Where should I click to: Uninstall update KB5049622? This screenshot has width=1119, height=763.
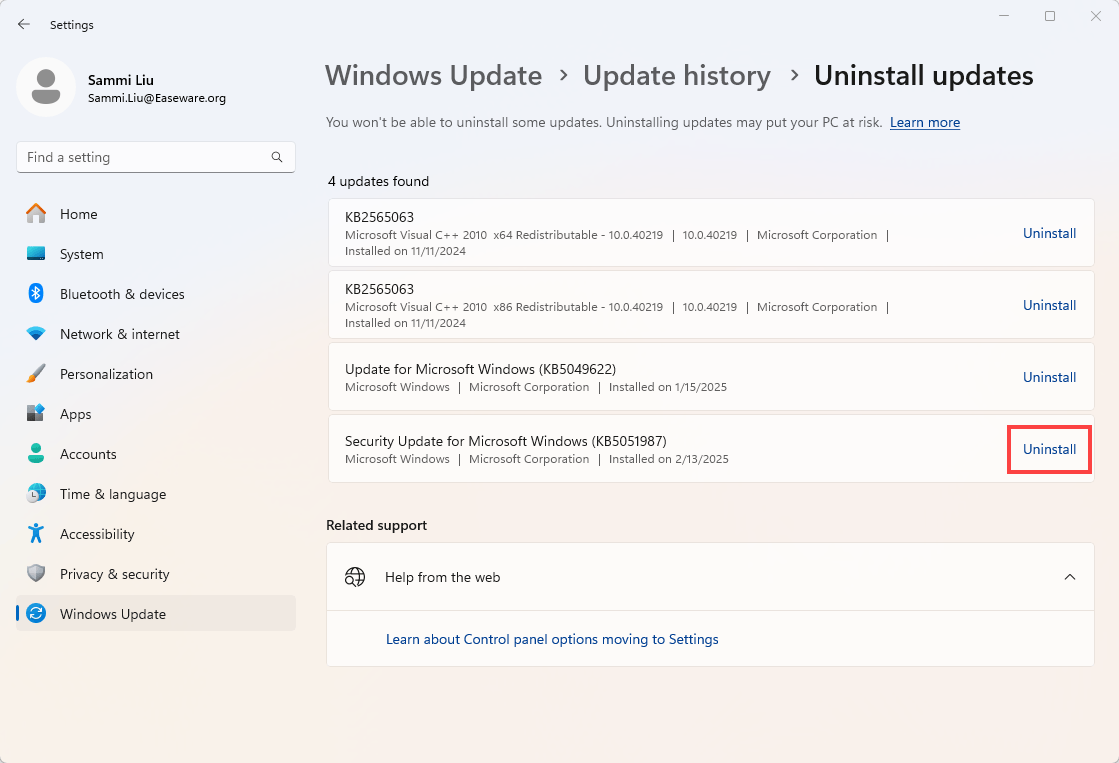1049,377
